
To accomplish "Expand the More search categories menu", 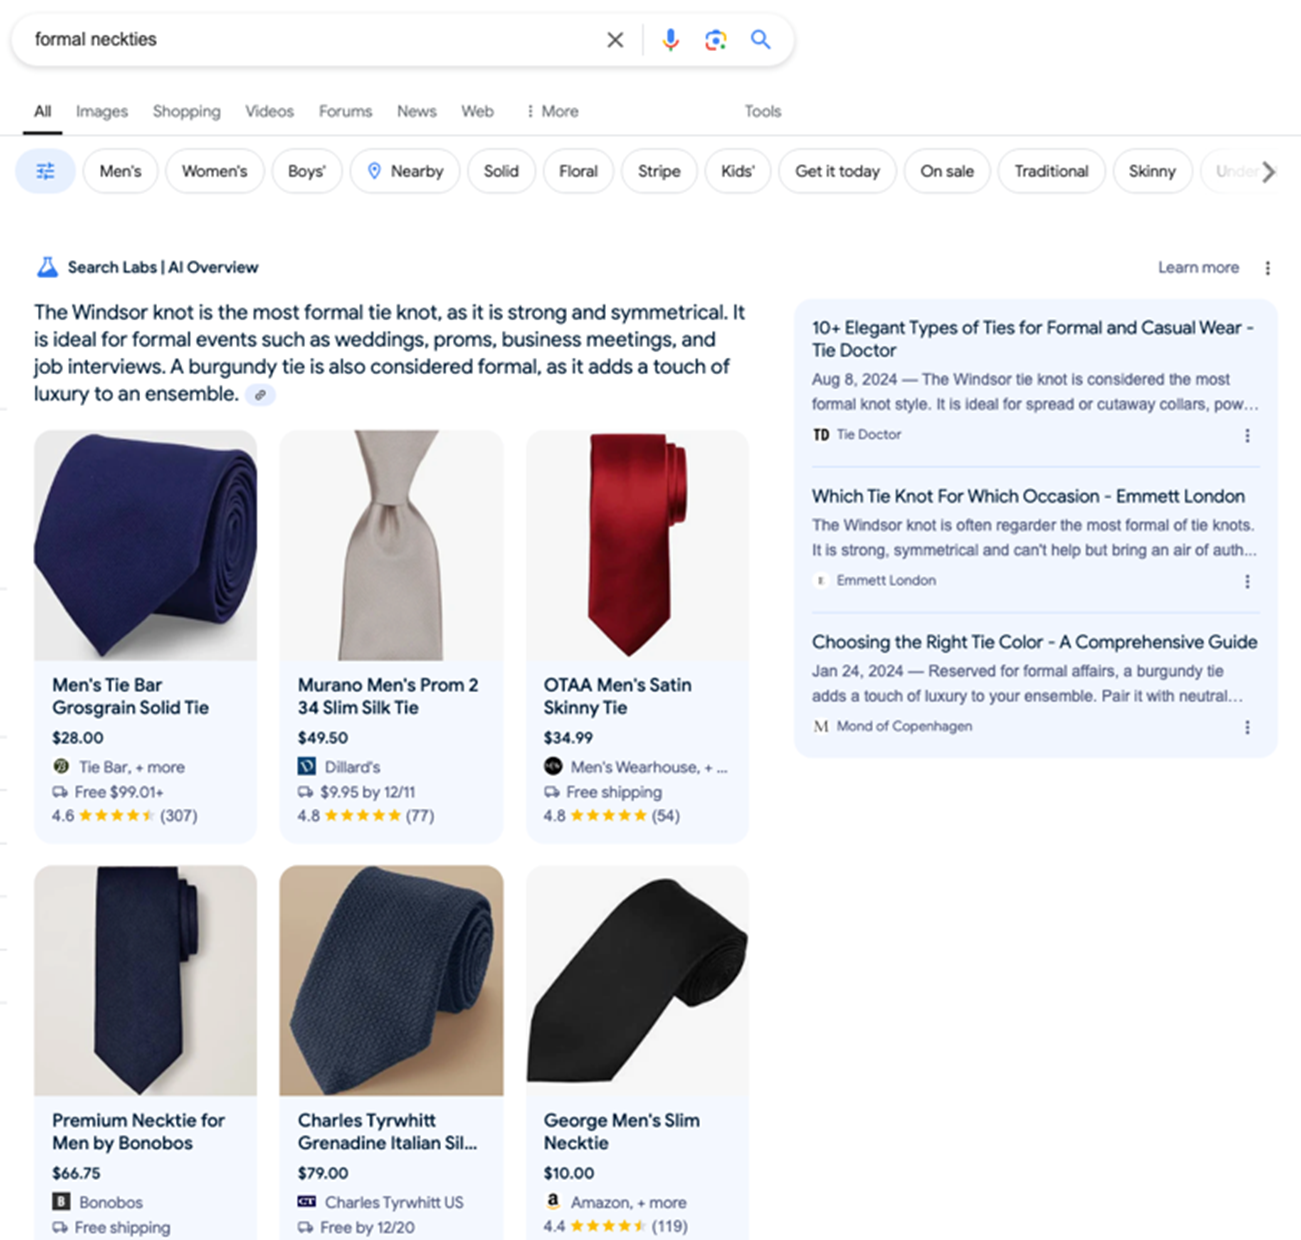I will pyautogui.click(x=552, y=111).
